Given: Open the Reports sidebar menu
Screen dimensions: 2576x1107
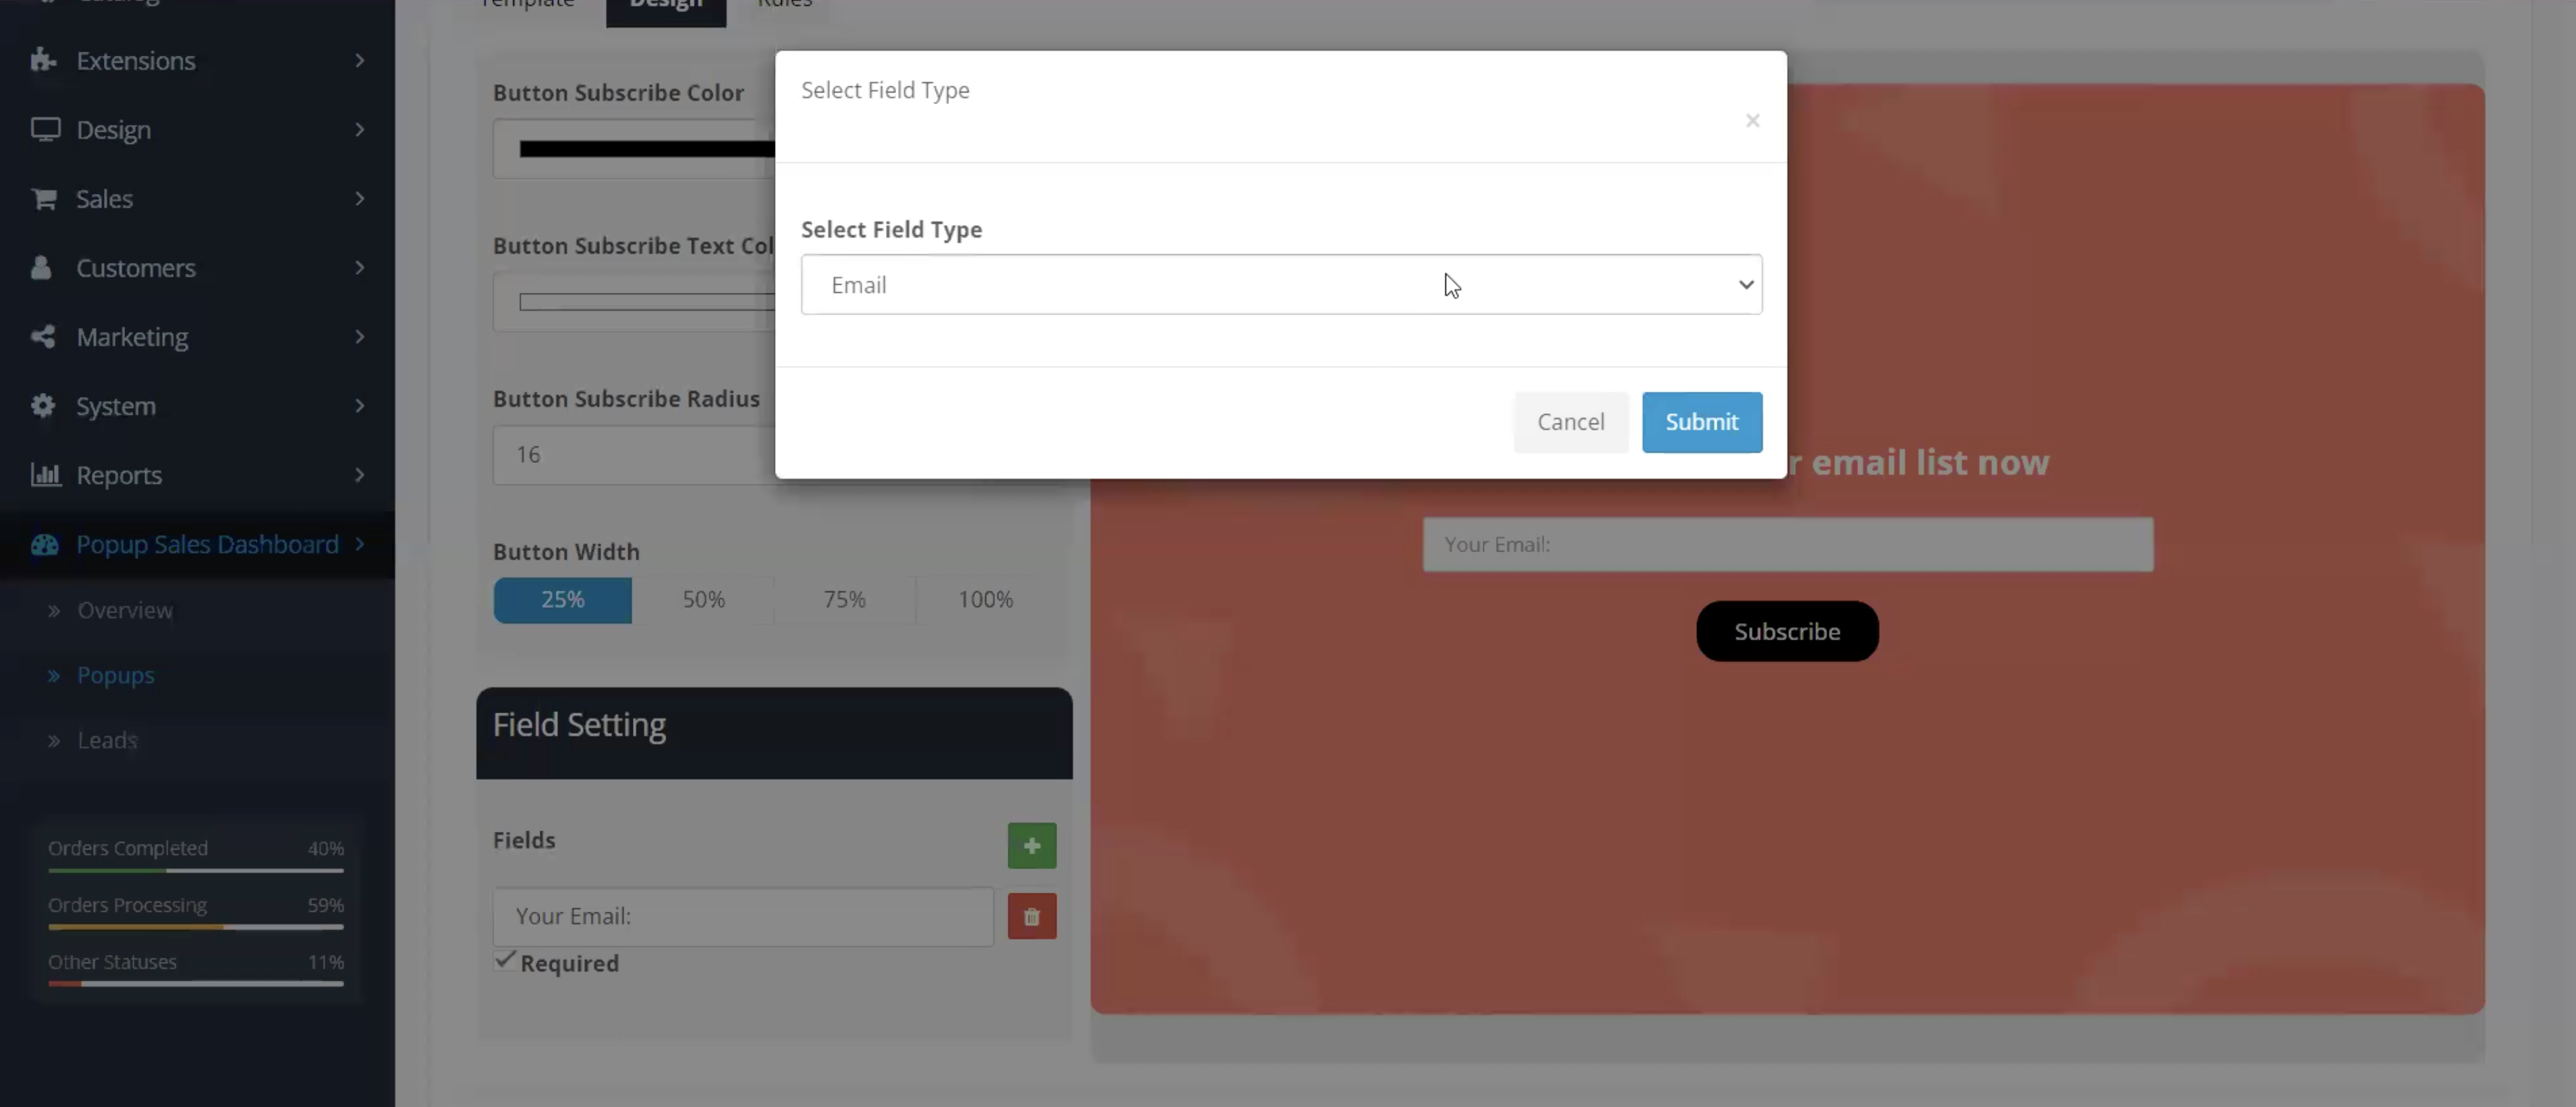Looking at the screenshot, I should coord(197,474).
